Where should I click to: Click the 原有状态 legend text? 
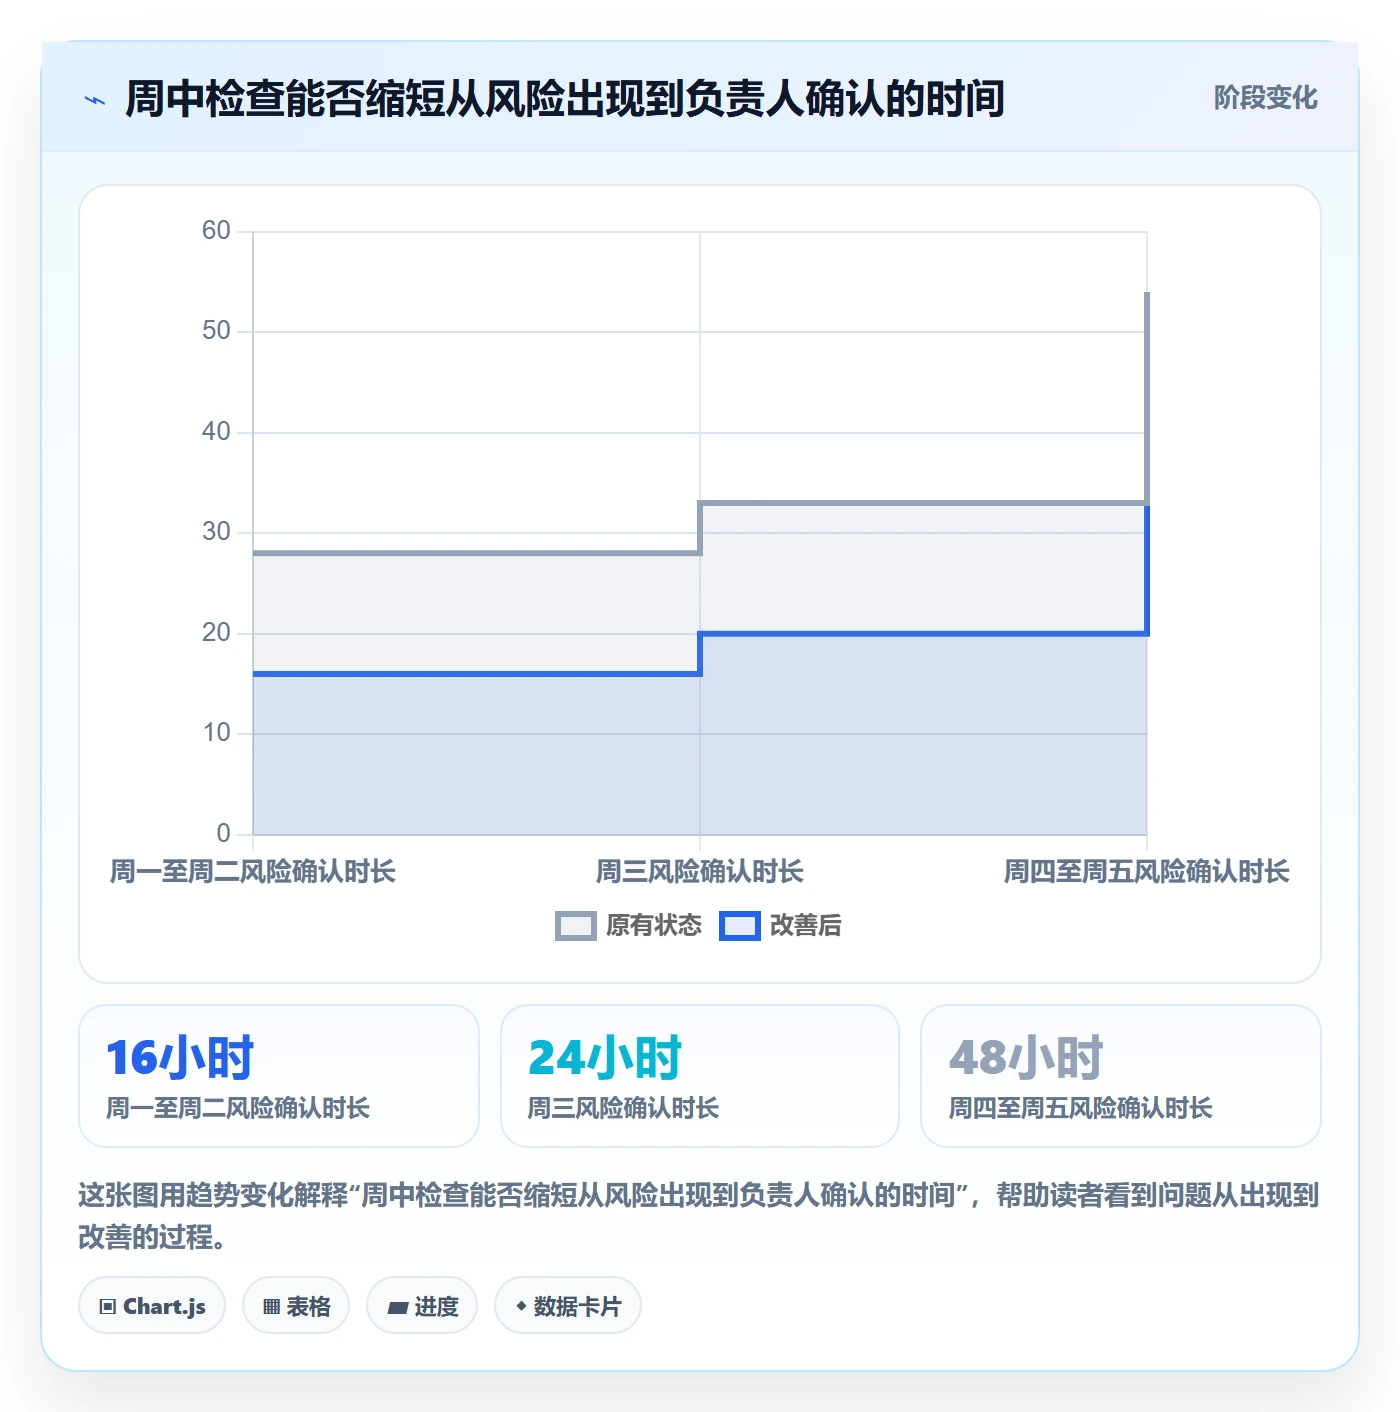click(654, 926)
